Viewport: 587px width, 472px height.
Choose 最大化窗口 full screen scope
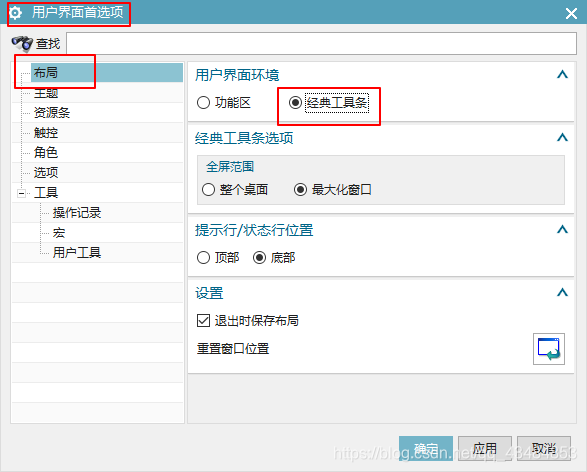coord(300,189)
